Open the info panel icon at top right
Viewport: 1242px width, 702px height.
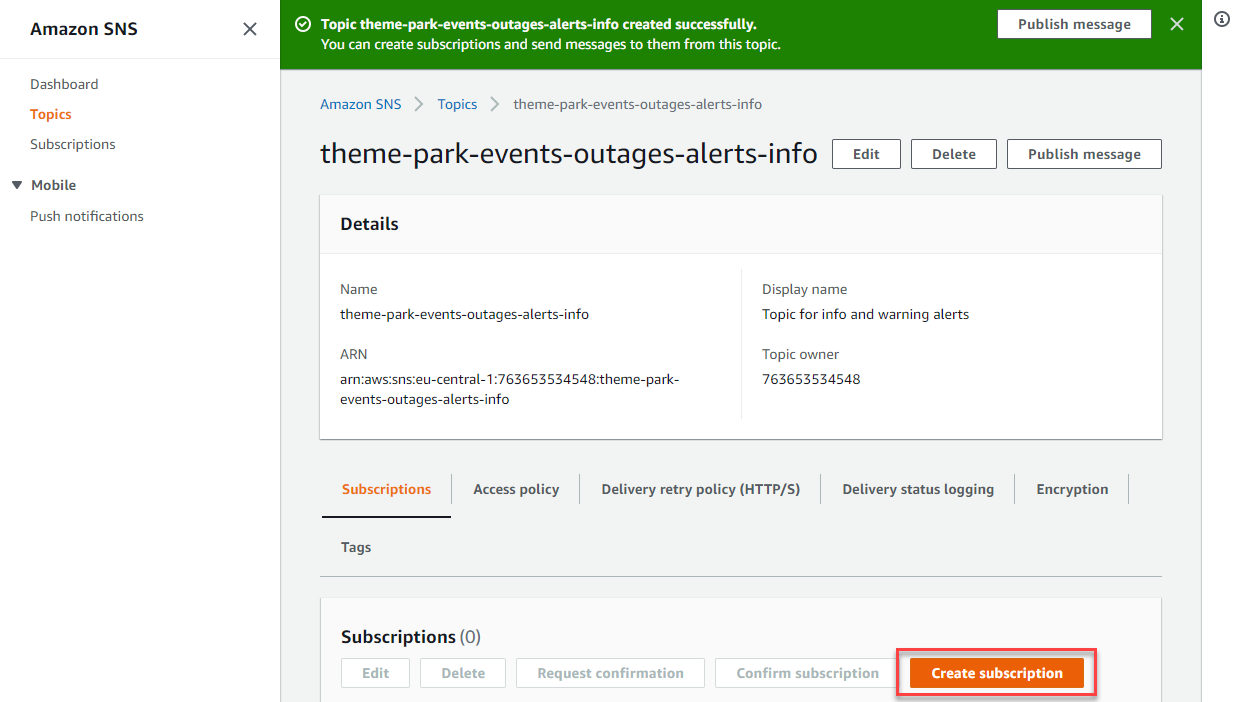(1222, 20)
